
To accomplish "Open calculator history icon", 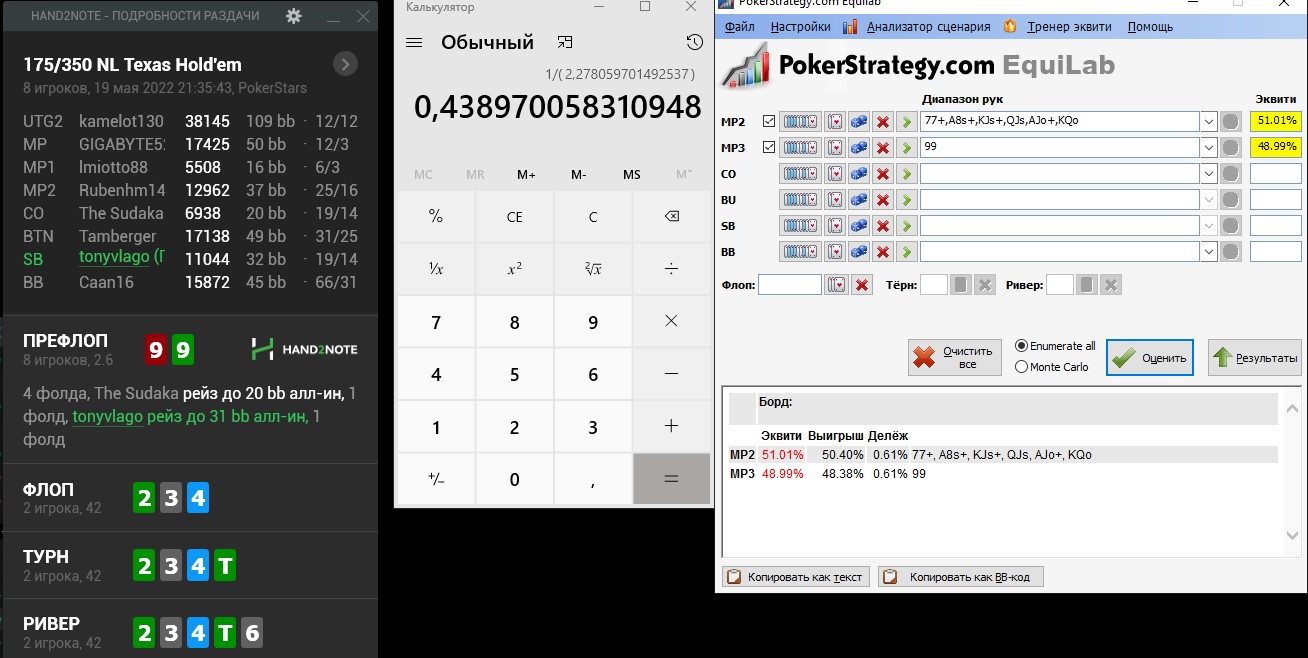I will pos(695,42).
